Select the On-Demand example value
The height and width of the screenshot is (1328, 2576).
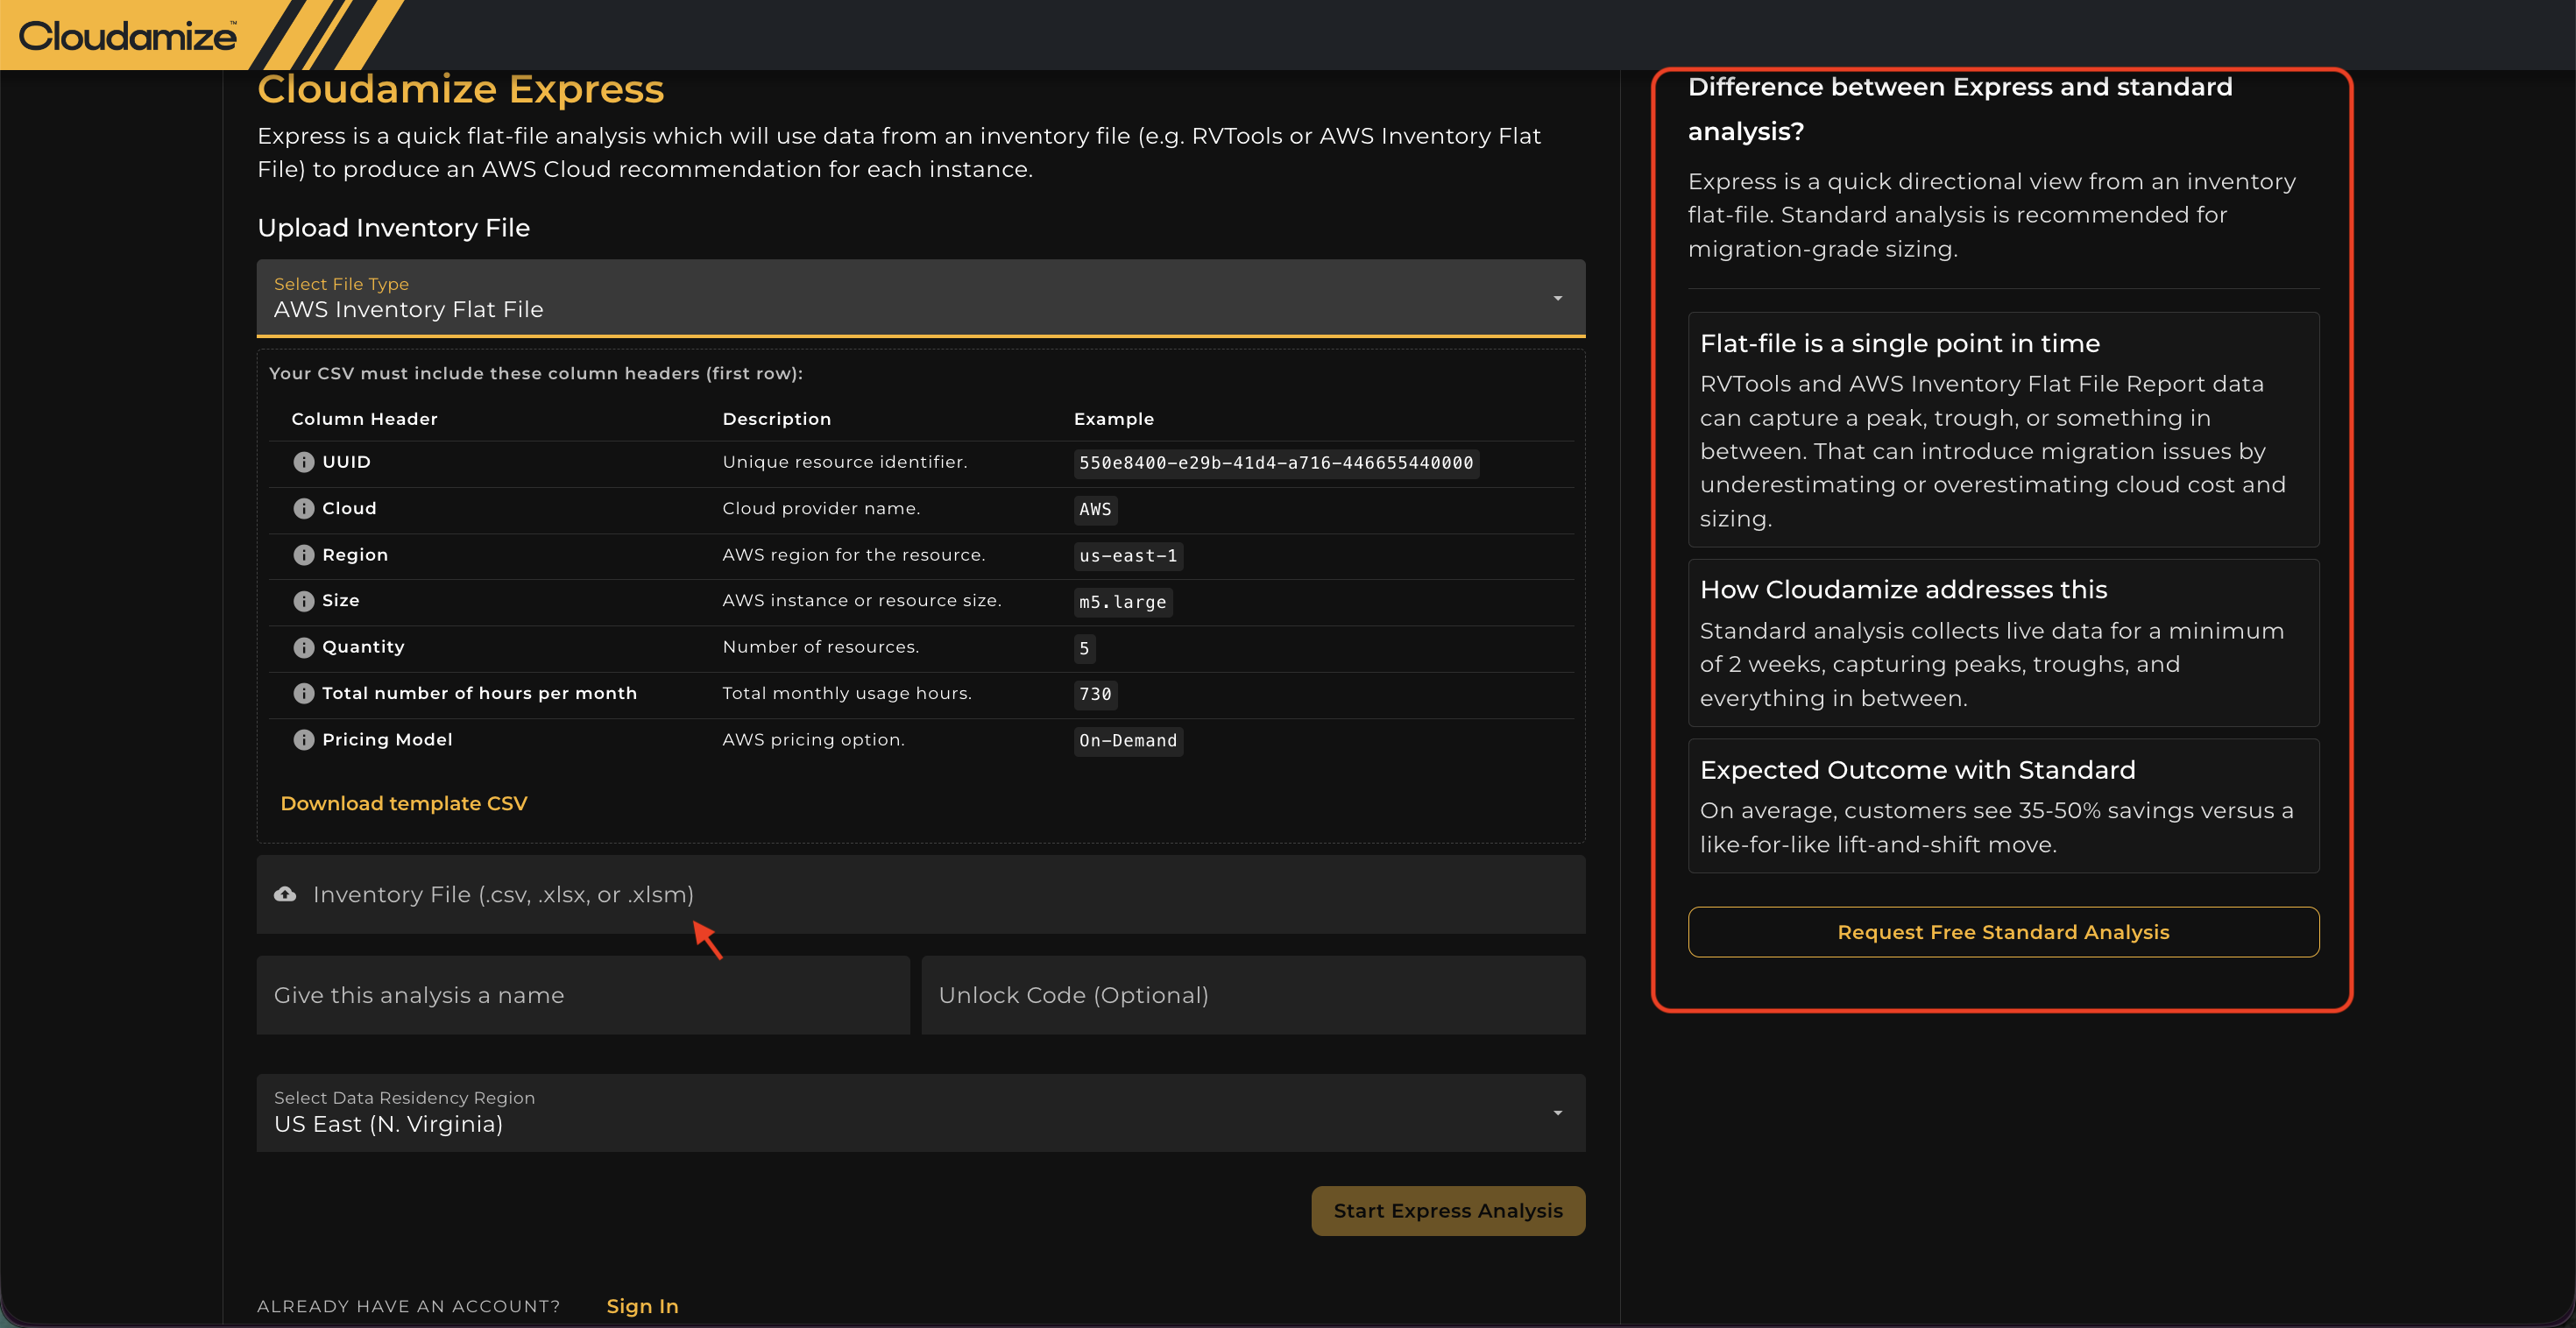point(1128,741)
